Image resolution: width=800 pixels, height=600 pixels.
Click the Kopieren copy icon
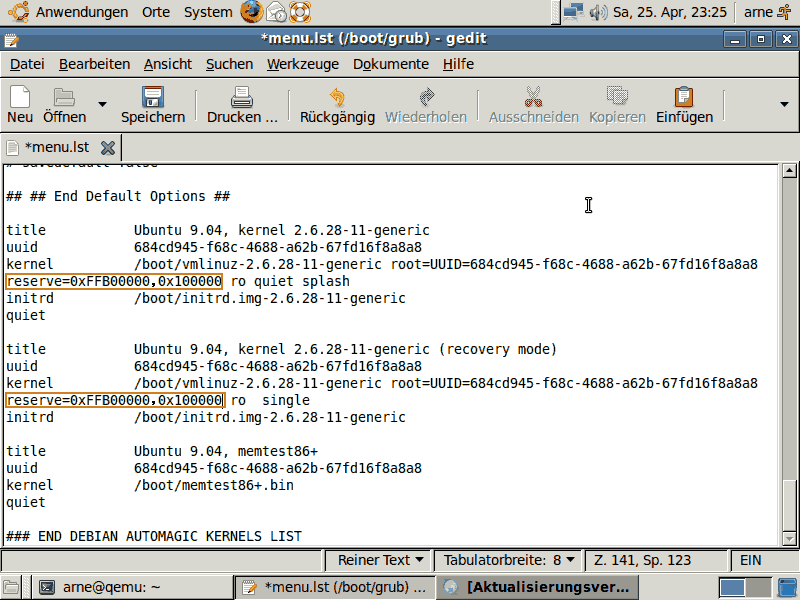[617, 97]
